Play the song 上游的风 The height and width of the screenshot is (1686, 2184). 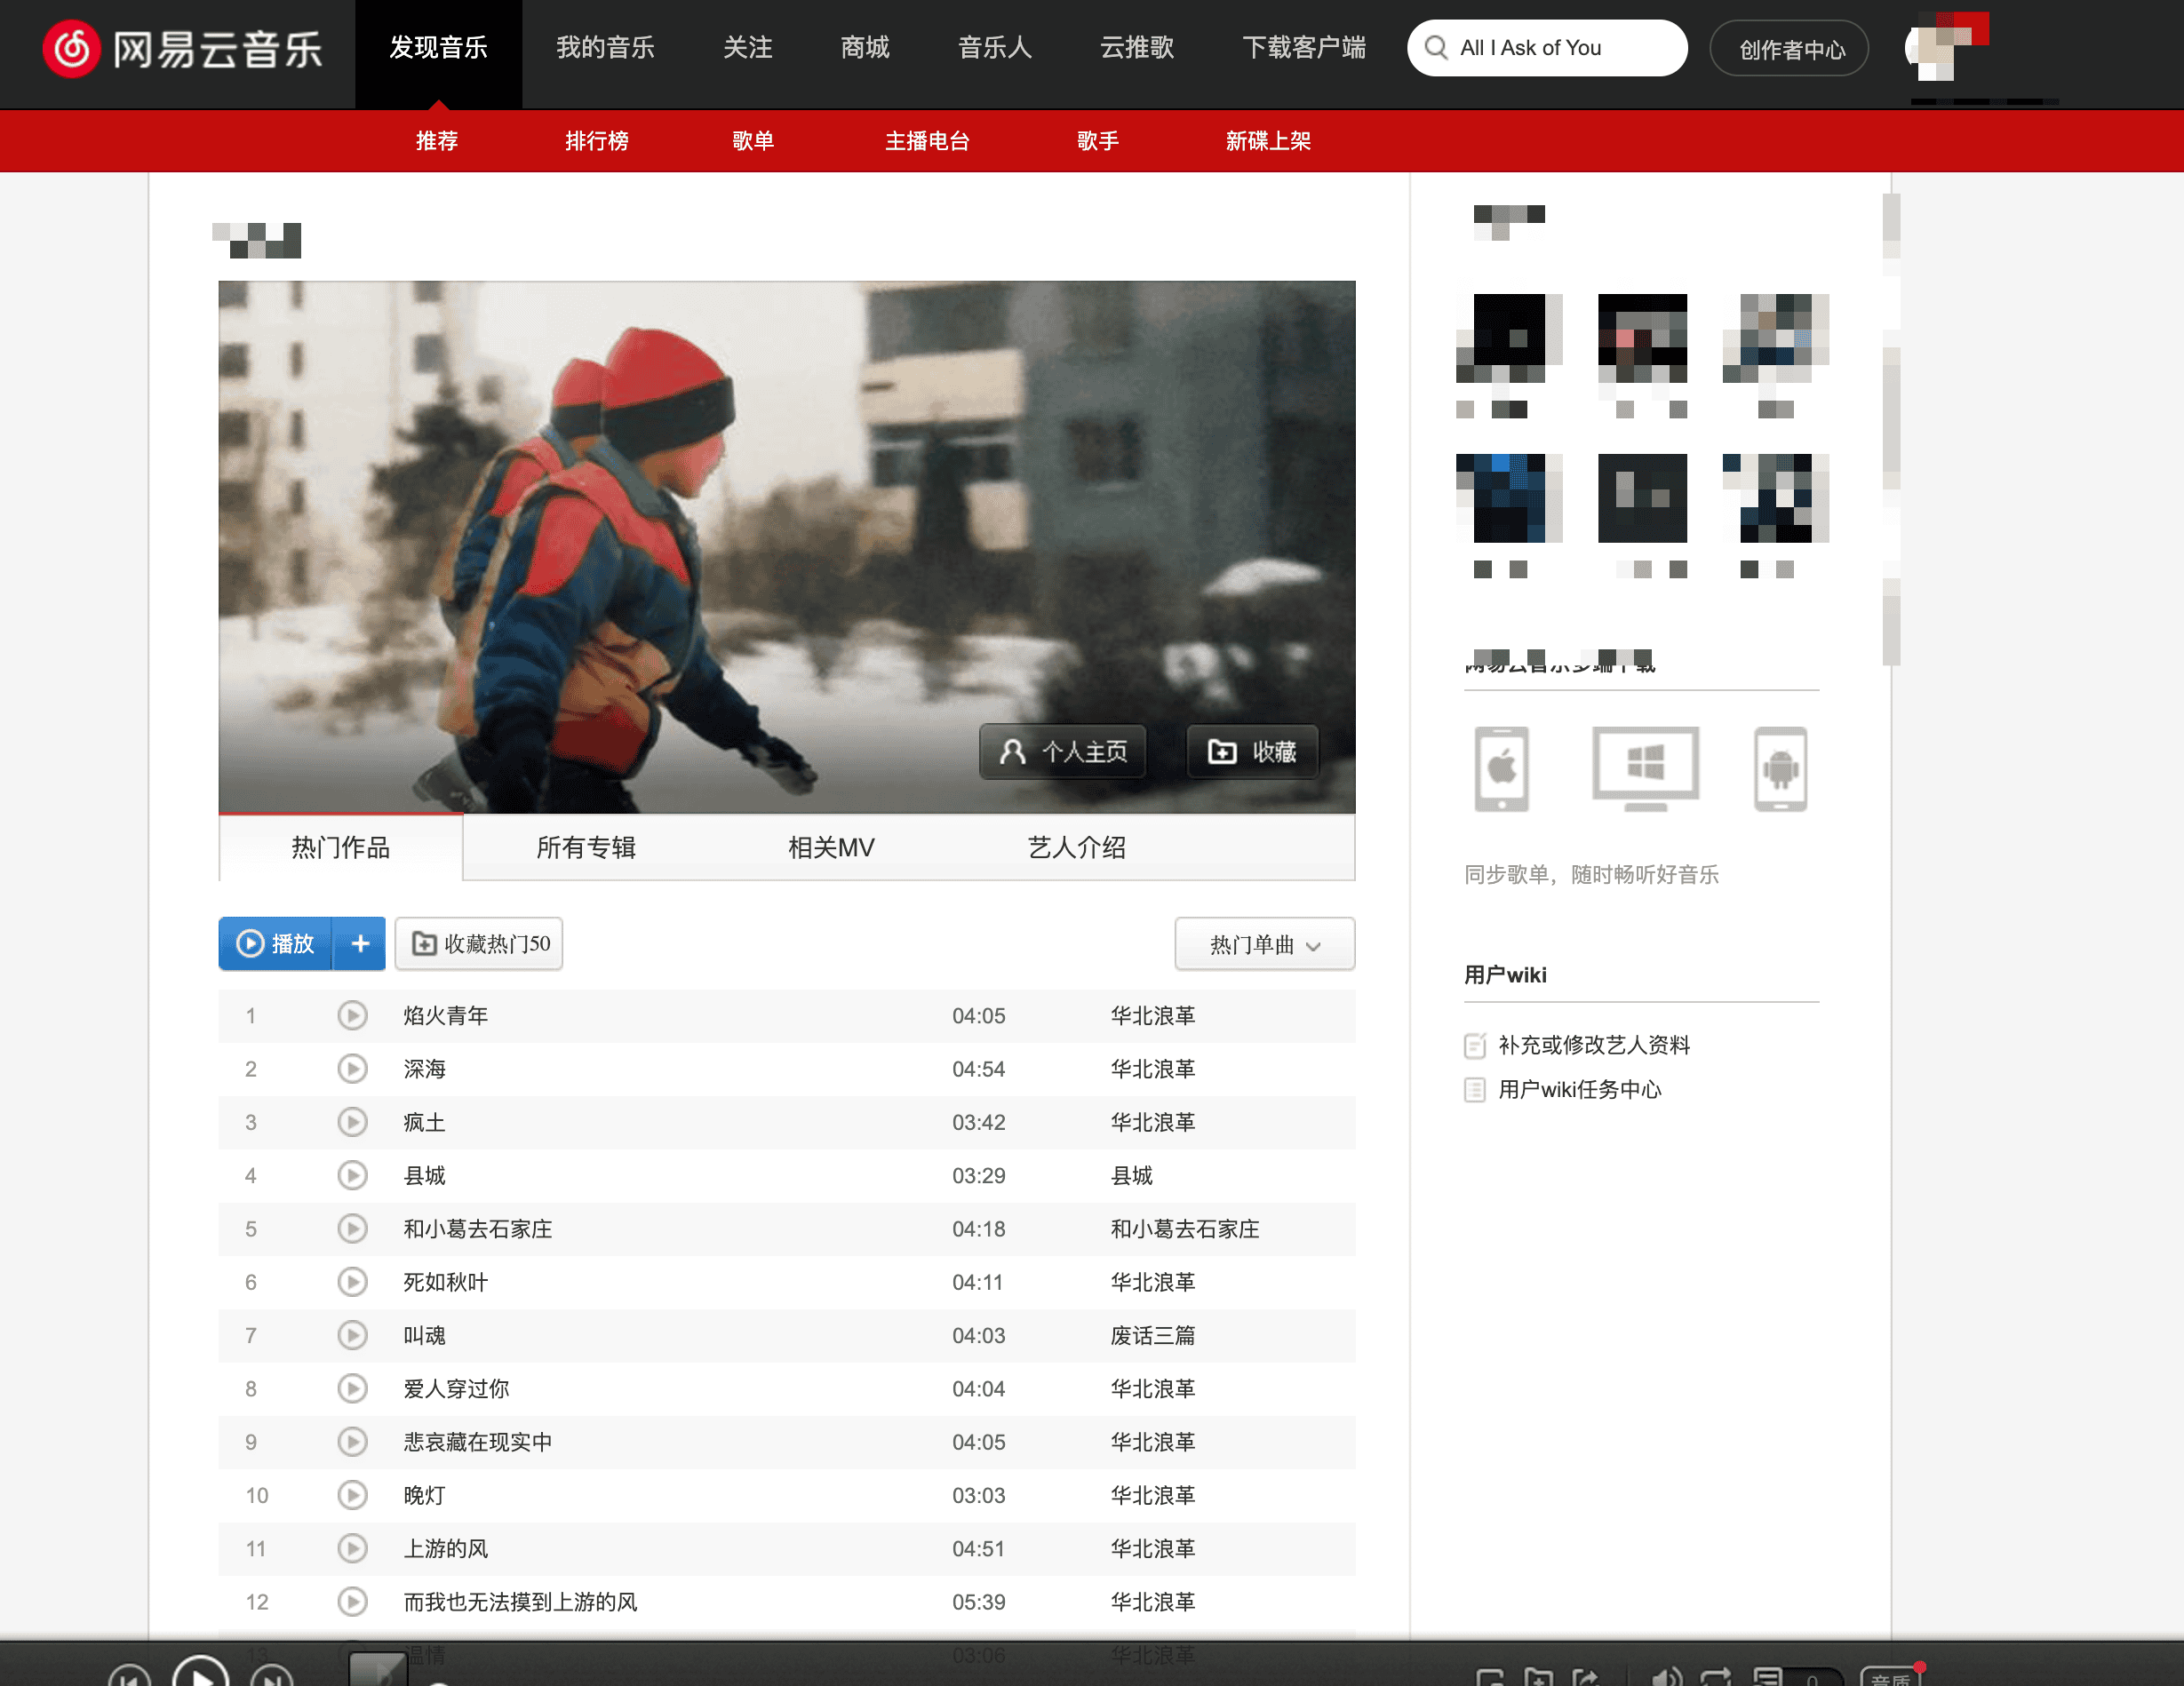(x=352, y=1548)
